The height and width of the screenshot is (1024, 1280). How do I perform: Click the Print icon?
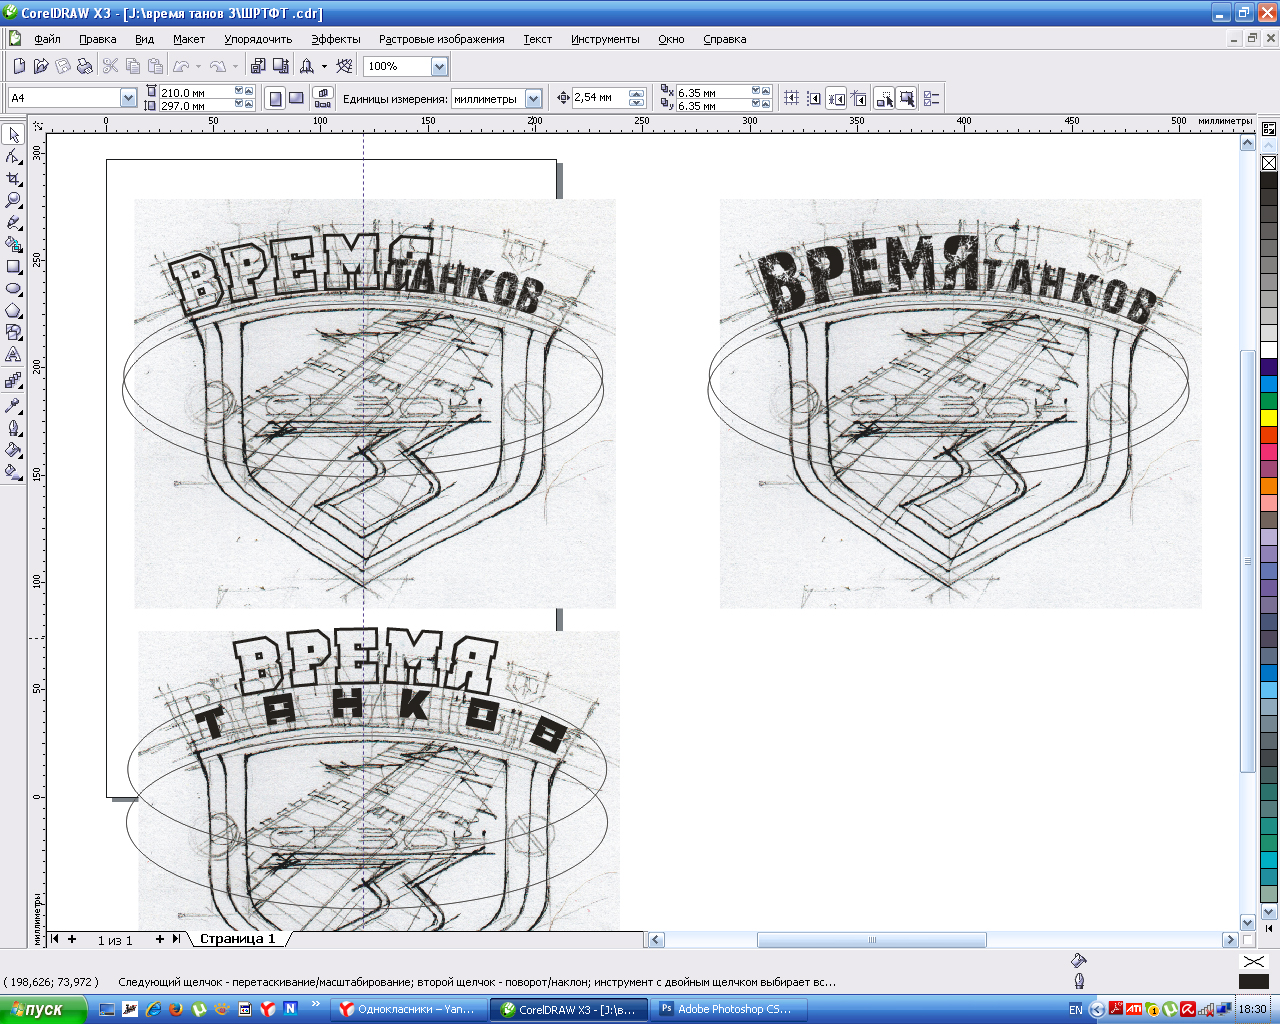(x=85, y=66)
